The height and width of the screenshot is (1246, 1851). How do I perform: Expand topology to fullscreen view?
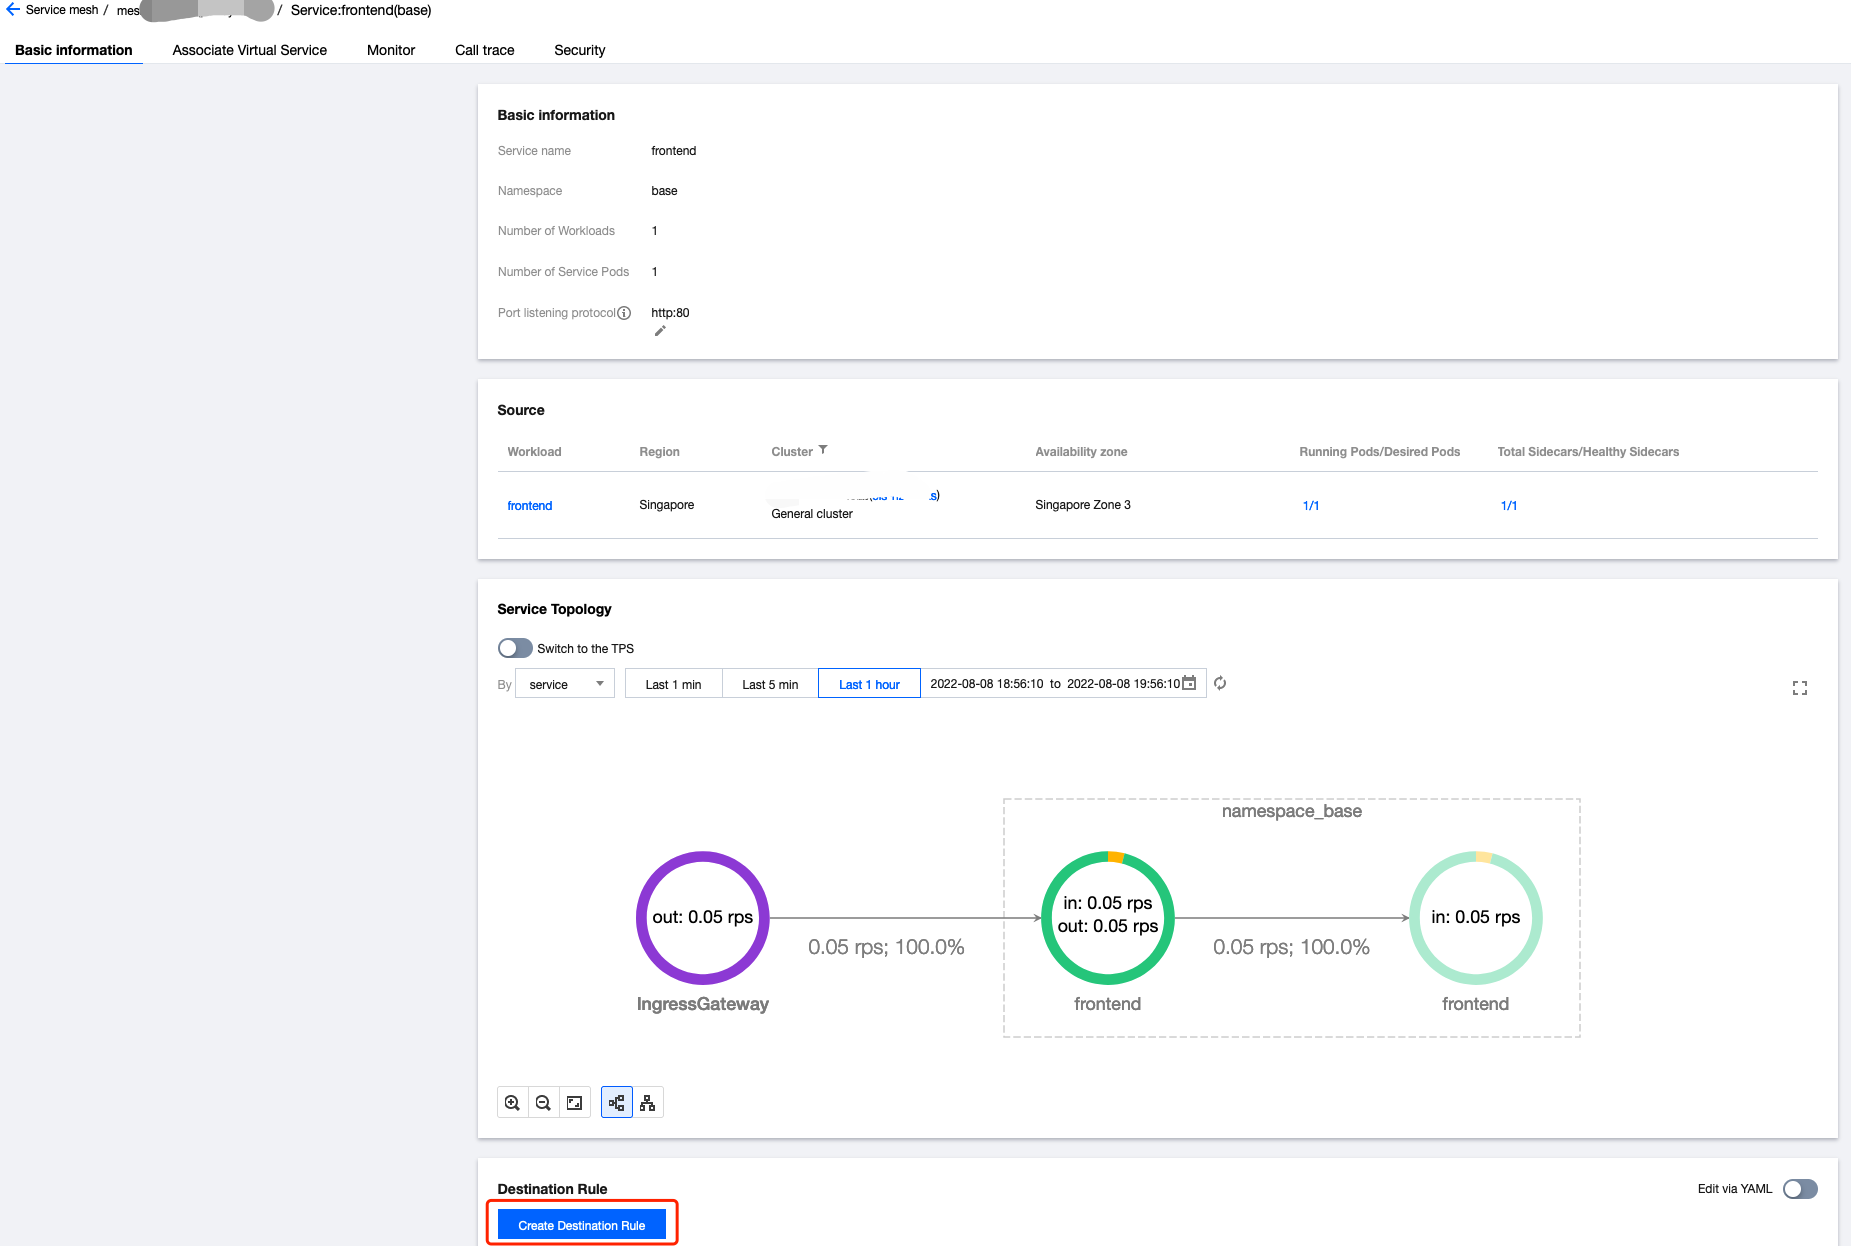[1799, 688]
